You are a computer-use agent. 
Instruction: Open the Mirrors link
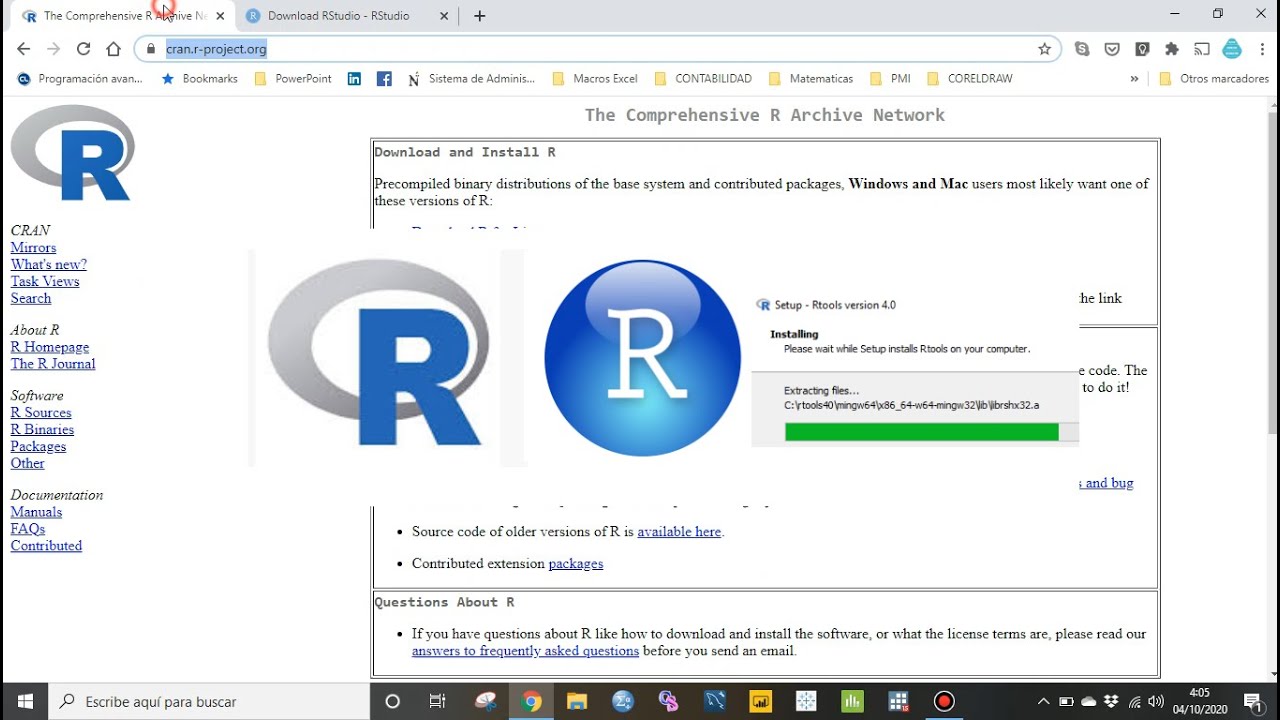[x=33, y=247]
